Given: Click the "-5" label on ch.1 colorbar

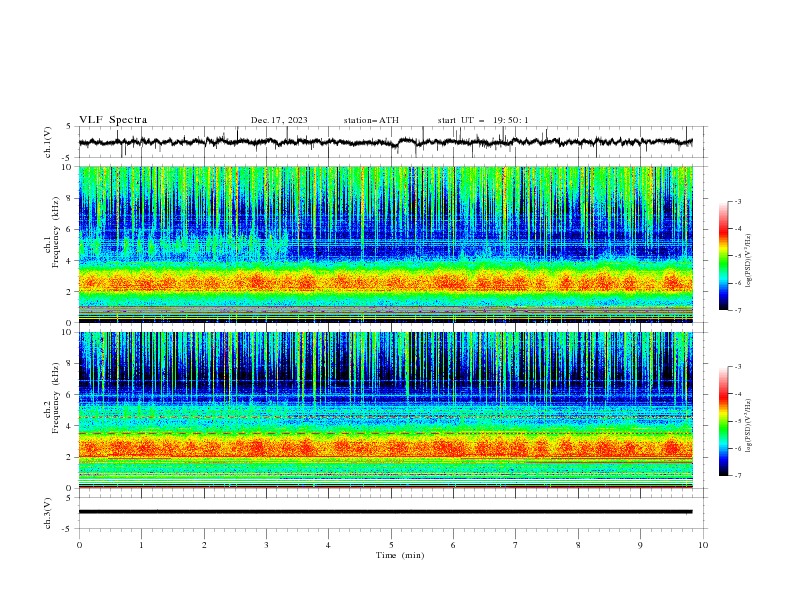Looking at the screenshot, I should coord(738,256).
